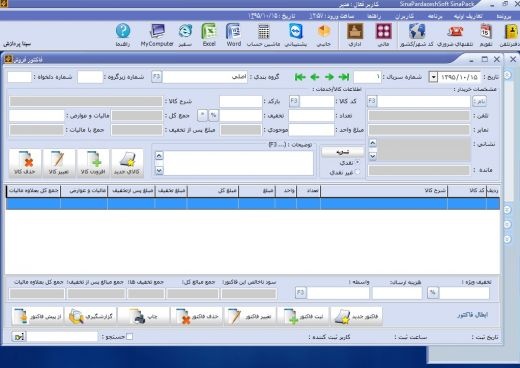The height and width of the screenshot is (368, 520).
Task: Open the emergency phones (تلفنهای ضروری) icon
Action: tap(455, 35)
